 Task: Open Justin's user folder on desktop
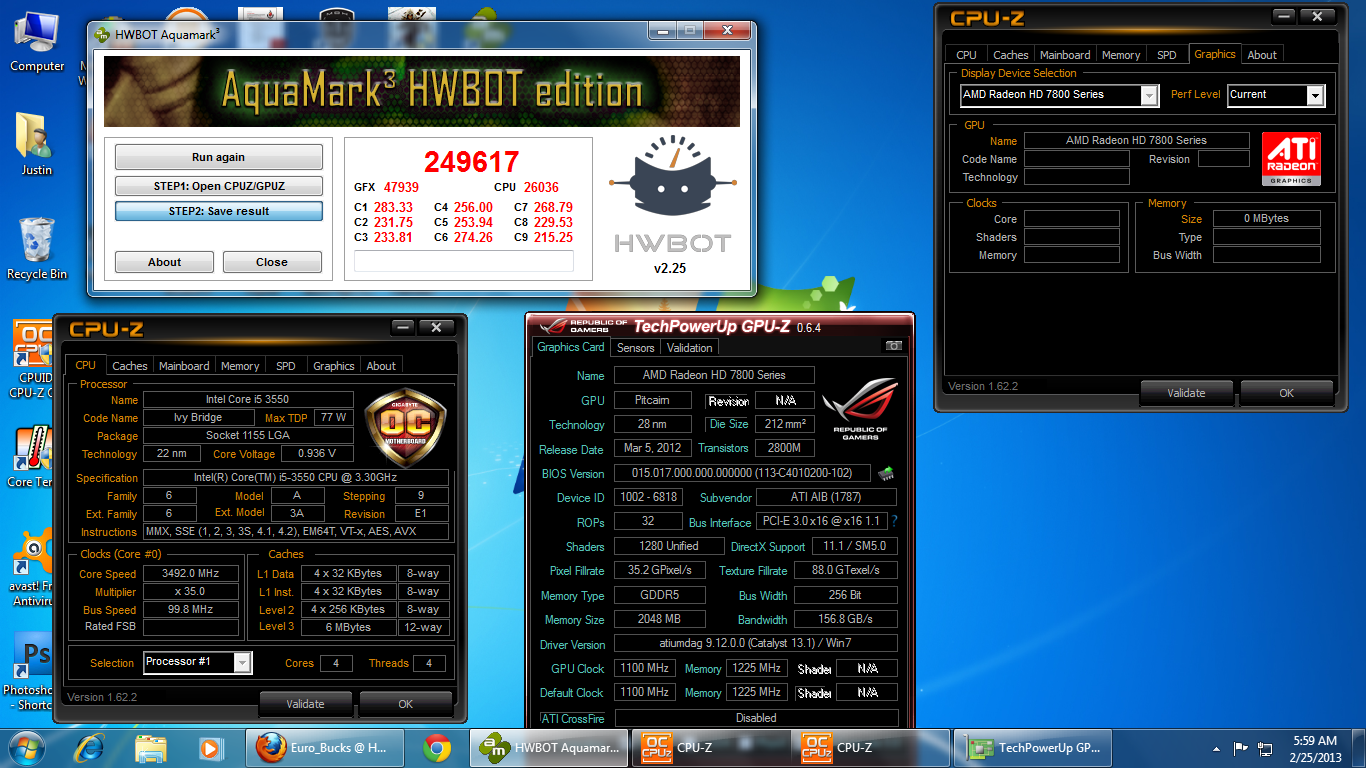click(x=35, y=144)
